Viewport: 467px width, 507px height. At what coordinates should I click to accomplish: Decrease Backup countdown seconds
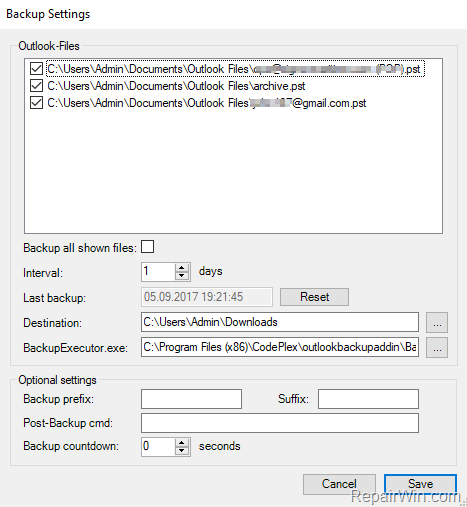[182, 451]
